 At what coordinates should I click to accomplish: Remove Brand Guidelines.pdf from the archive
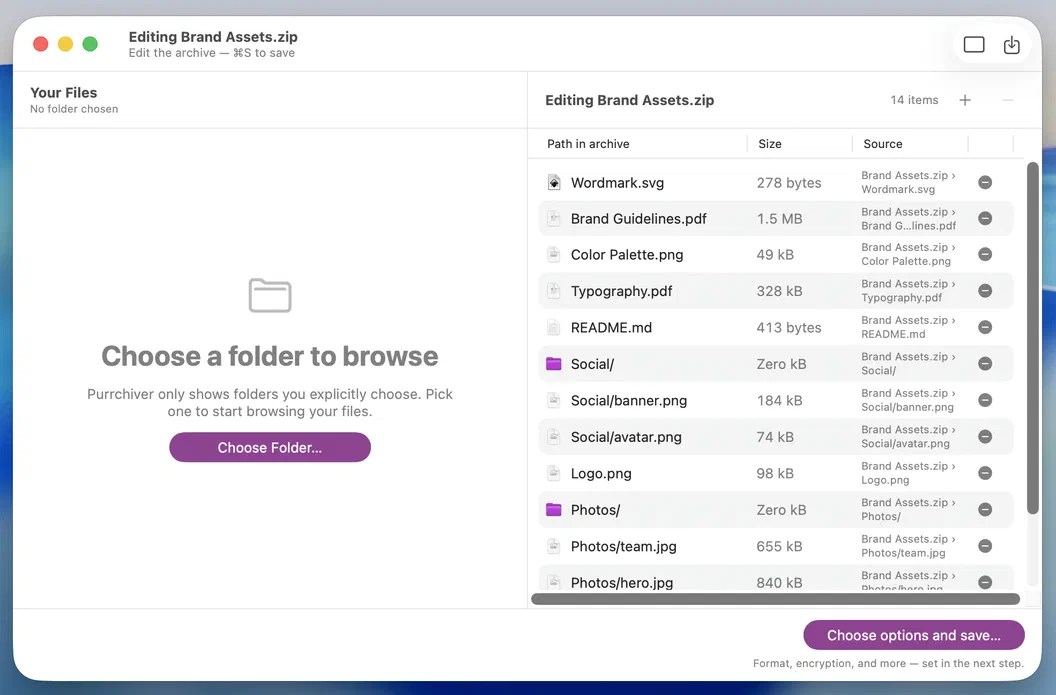point(985,218)
